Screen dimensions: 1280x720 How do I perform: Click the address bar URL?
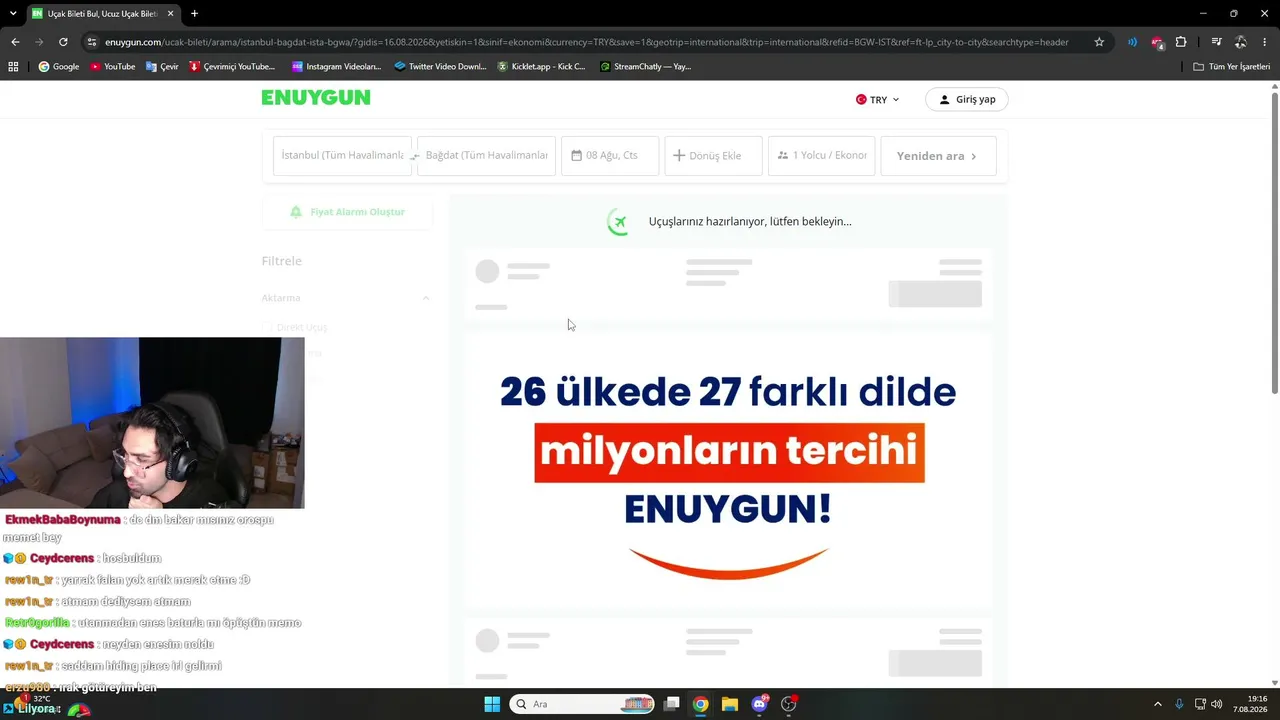587,42
